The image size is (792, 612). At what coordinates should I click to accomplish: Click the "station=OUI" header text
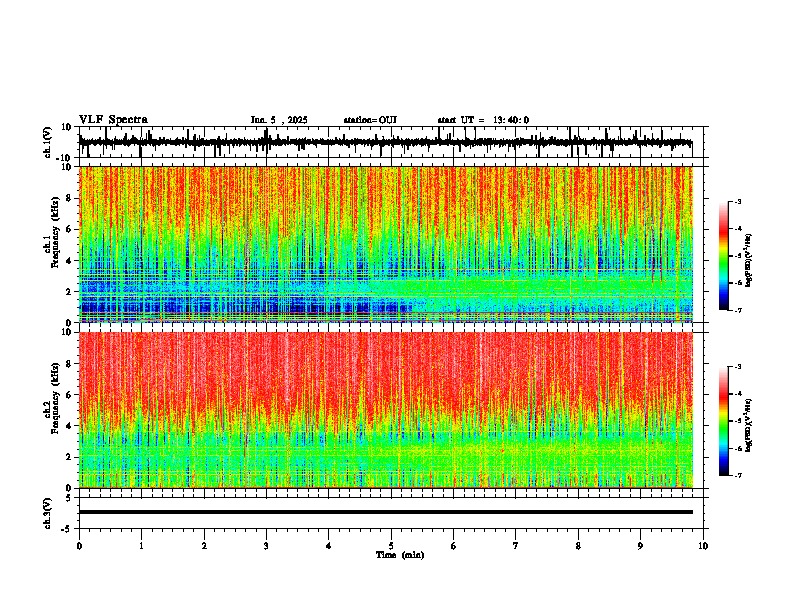(x=370, y=120)
